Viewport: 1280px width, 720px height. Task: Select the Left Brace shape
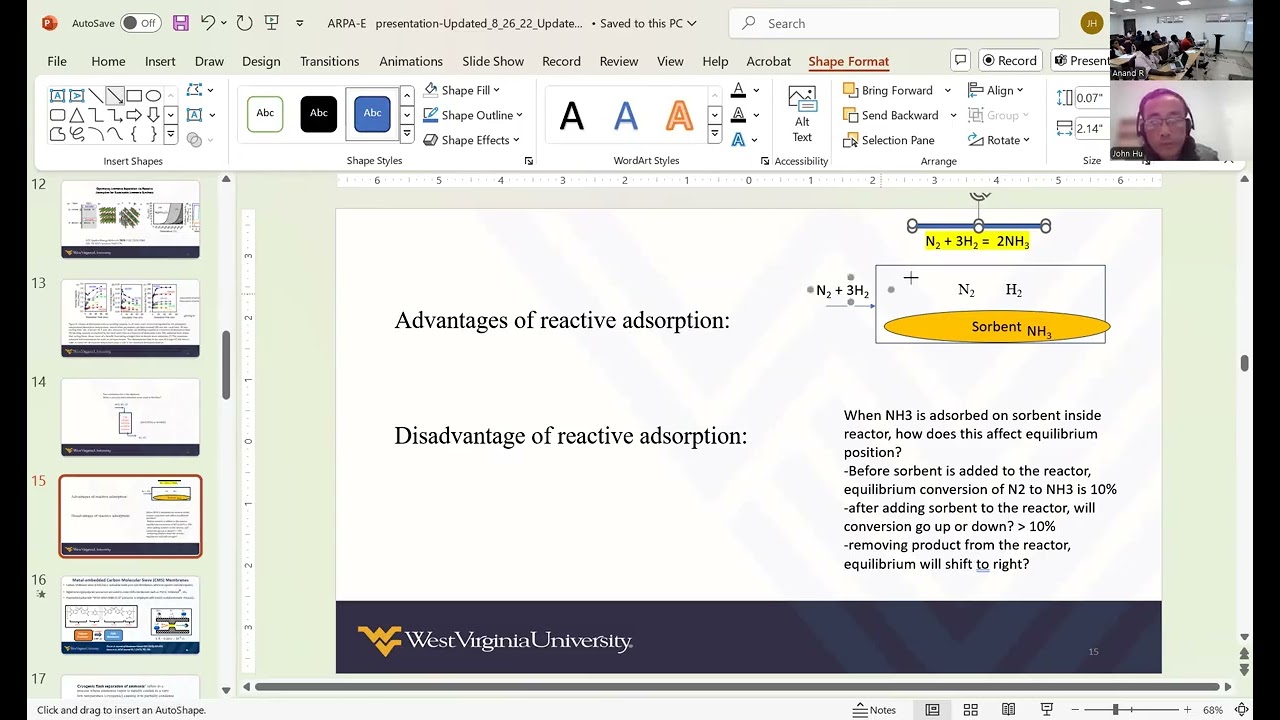coord(134,134)
